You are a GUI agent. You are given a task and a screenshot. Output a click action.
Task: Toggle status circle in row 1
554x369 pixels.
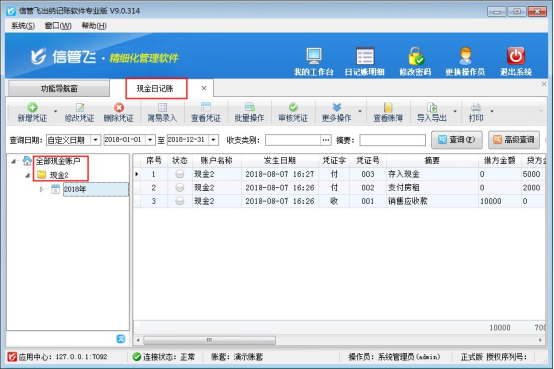180,174
